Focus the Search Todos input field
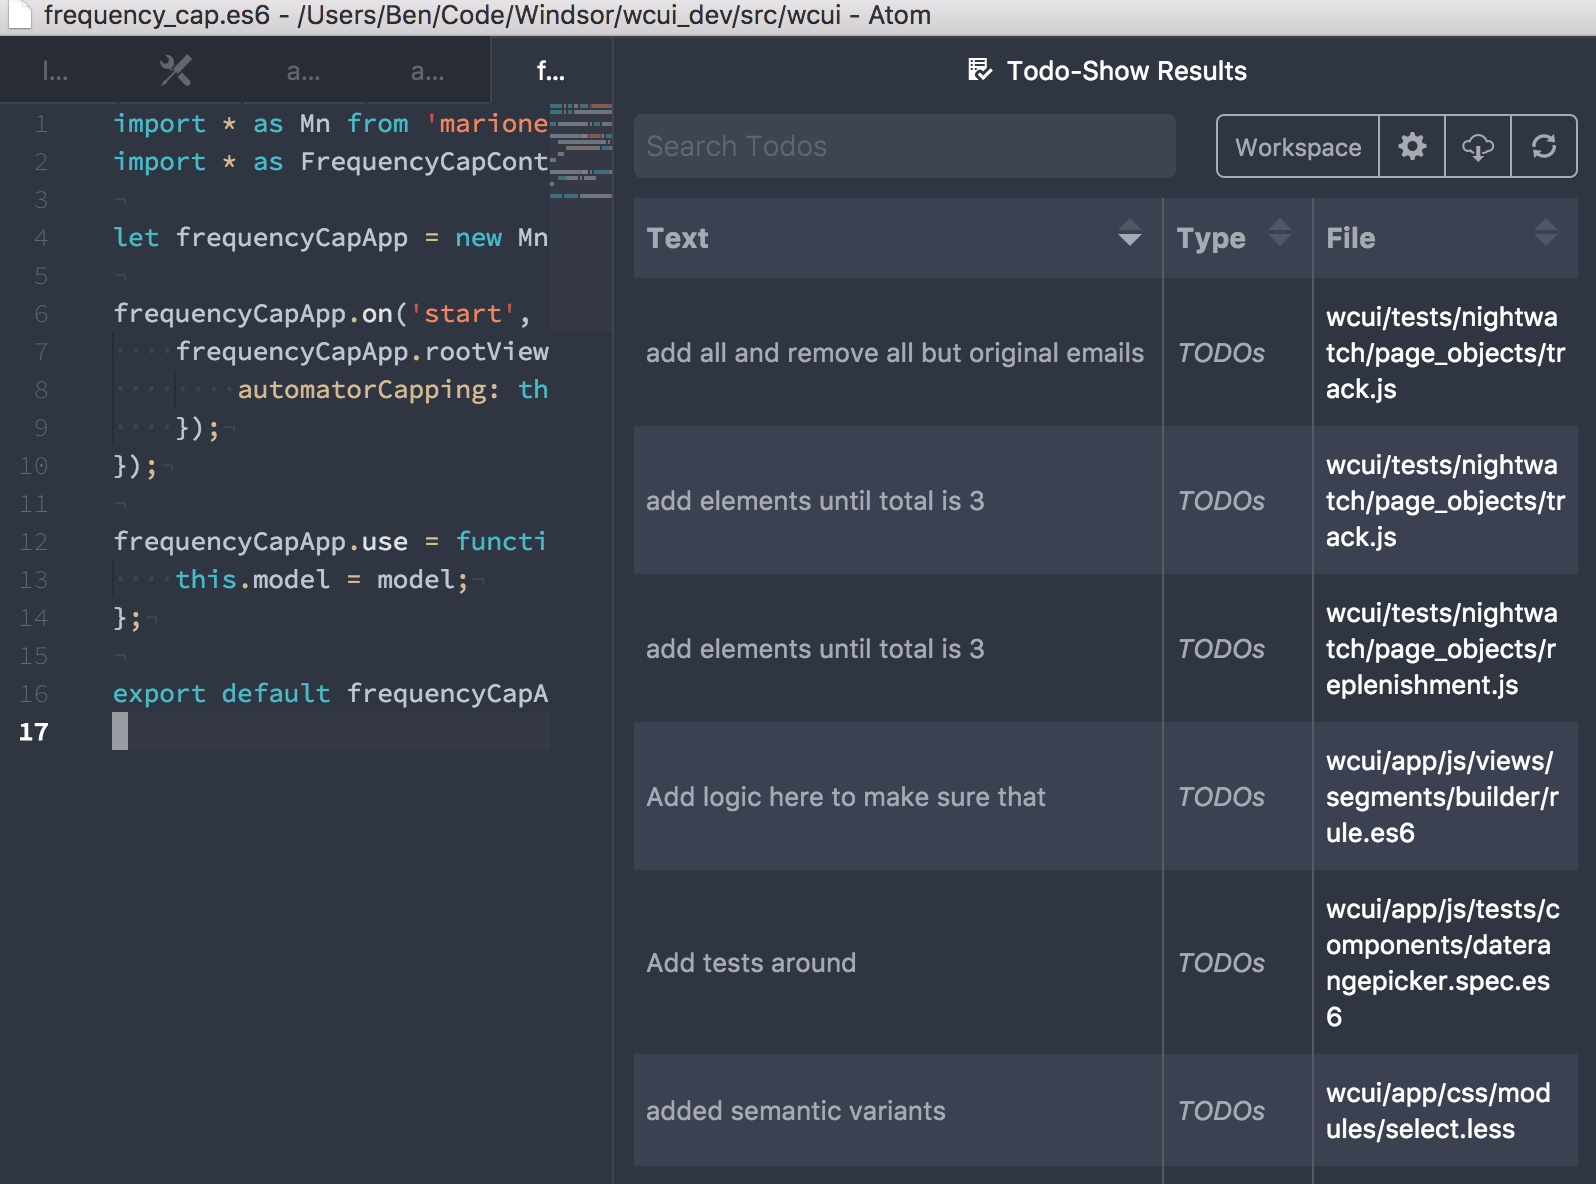 pos(904,146)
